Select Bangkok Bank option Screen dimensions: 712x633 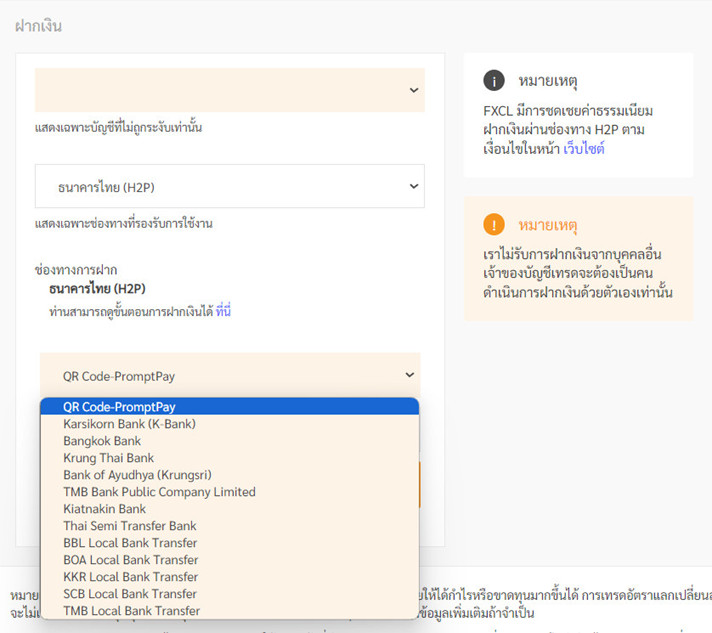tap(102, 441)
